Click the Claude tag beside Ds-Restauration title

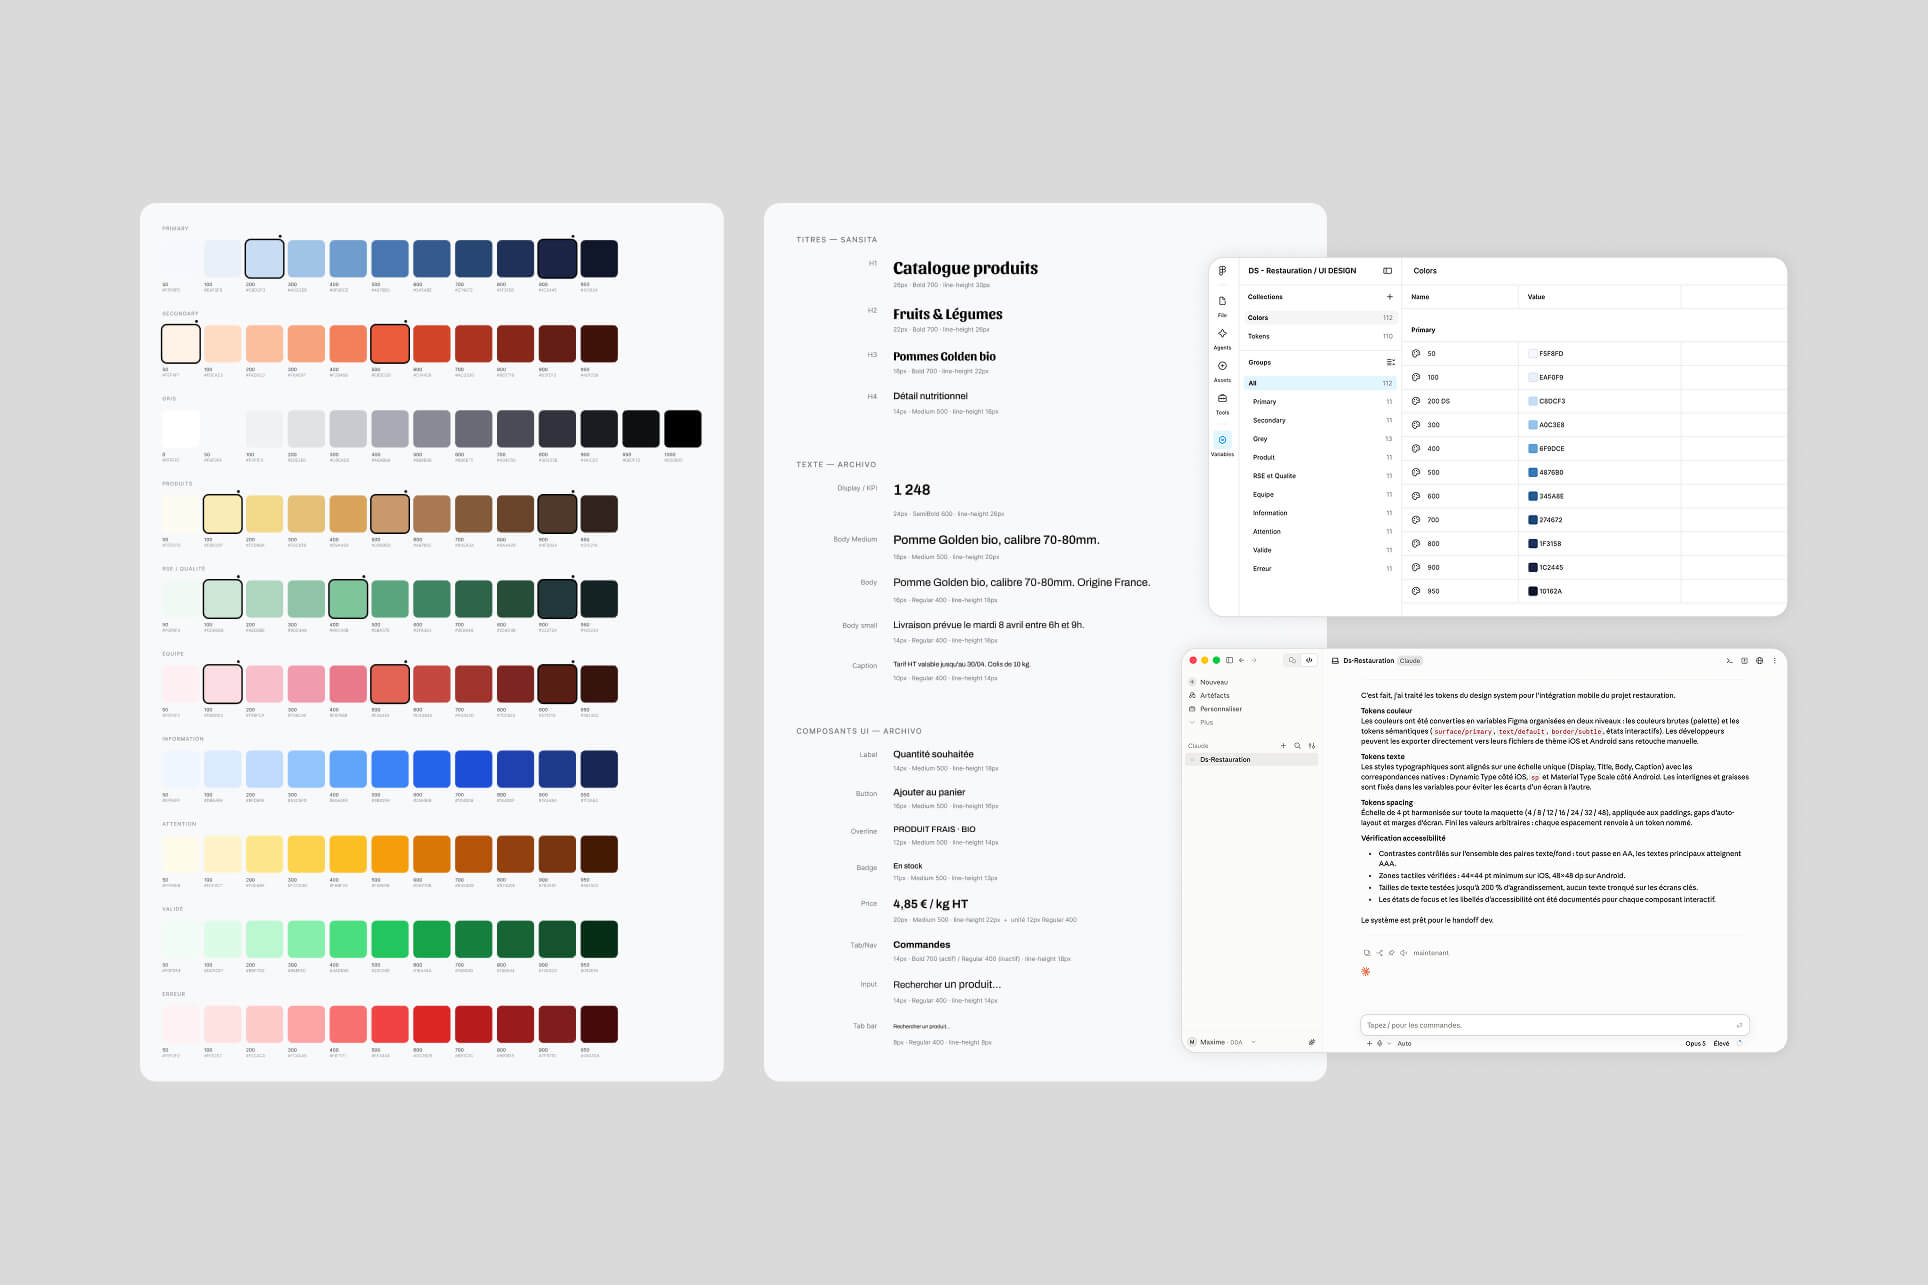[x=1410, y=661]
